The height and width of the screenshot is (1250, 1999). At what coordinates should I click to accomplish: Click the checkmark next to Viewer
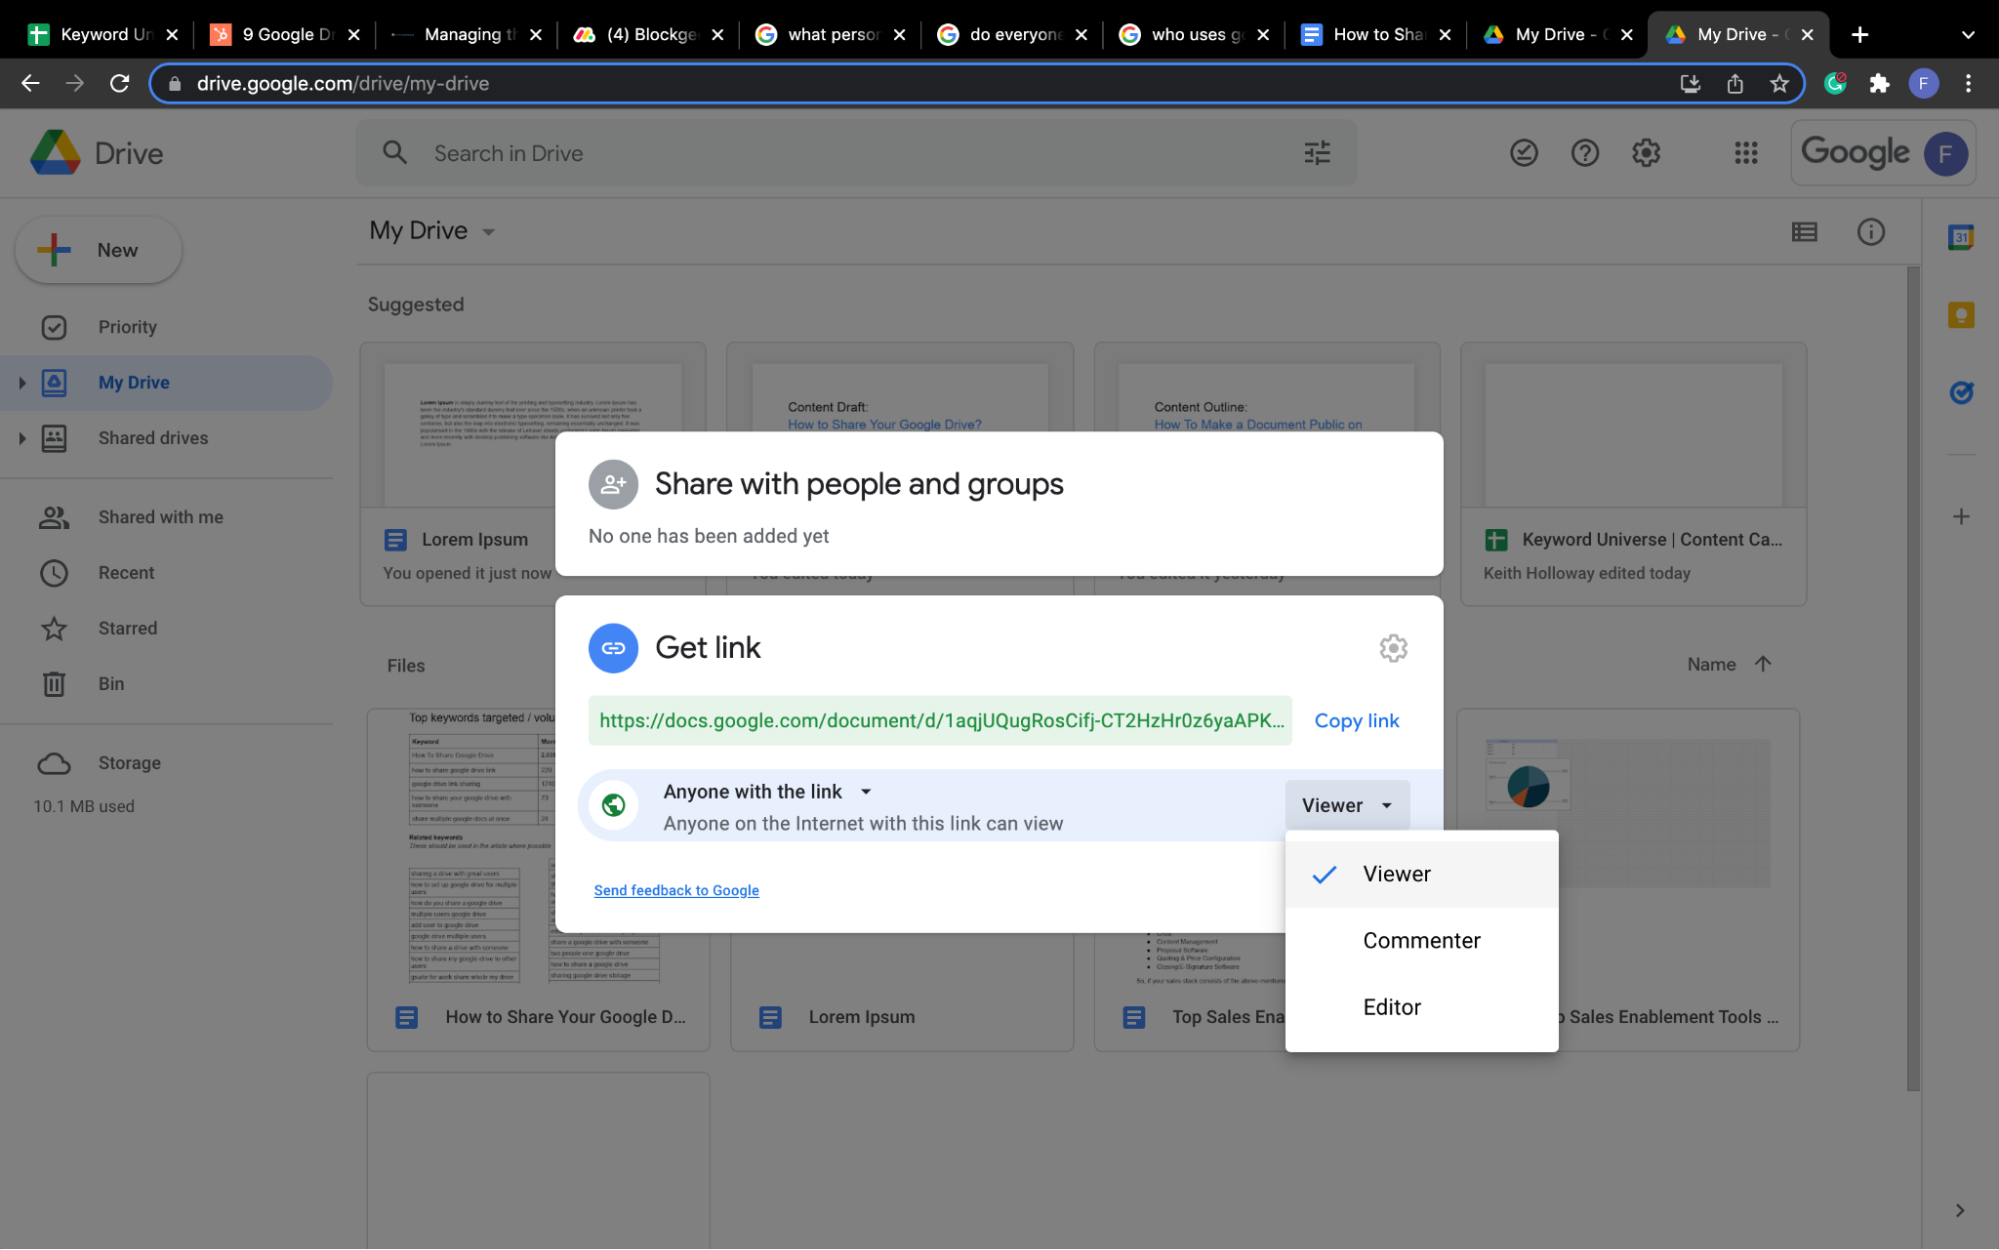pos(1324,874)
